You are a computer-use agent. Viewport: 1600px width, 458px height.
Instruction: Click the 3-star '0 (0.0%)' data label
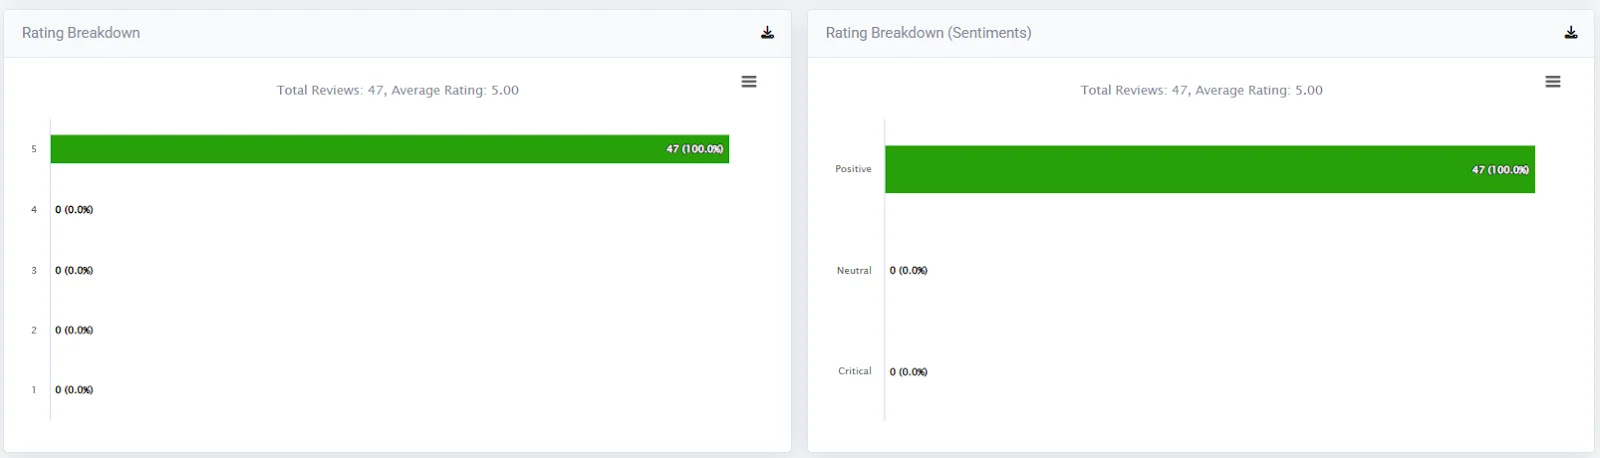pyautogui.click(x=74, y=271)
